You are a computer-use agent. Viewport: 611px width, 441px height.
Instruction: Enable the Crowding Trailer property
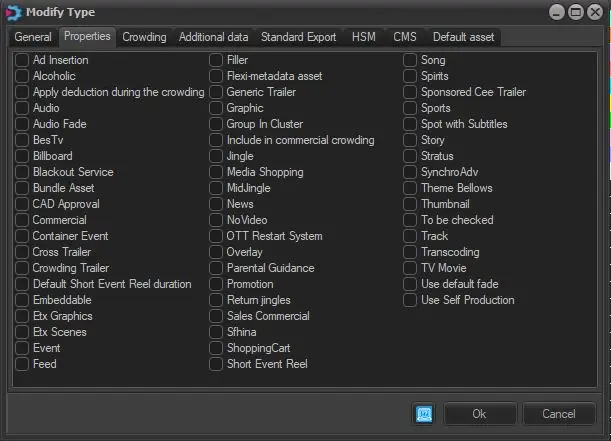(x=22, y=268)
